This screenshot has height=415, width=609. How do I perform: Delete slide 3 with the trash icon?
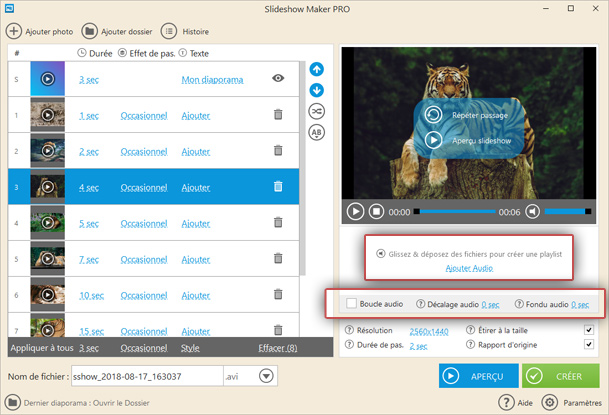coord(278,187)
